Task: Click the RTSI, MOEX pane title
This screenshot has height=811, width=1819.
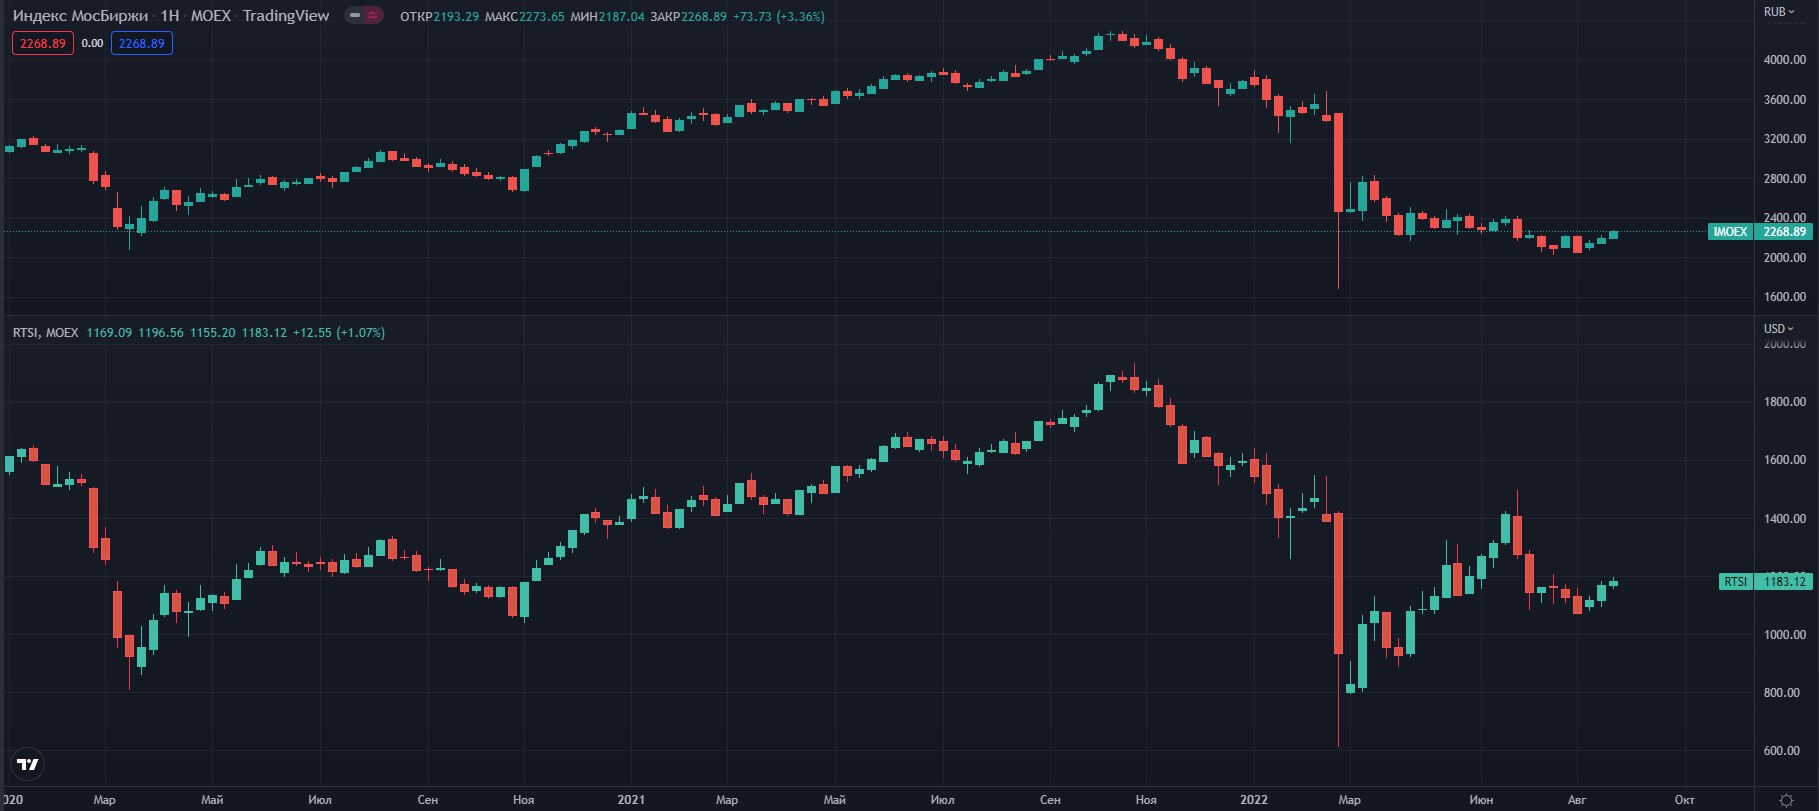Action: [x=45, y=333]
